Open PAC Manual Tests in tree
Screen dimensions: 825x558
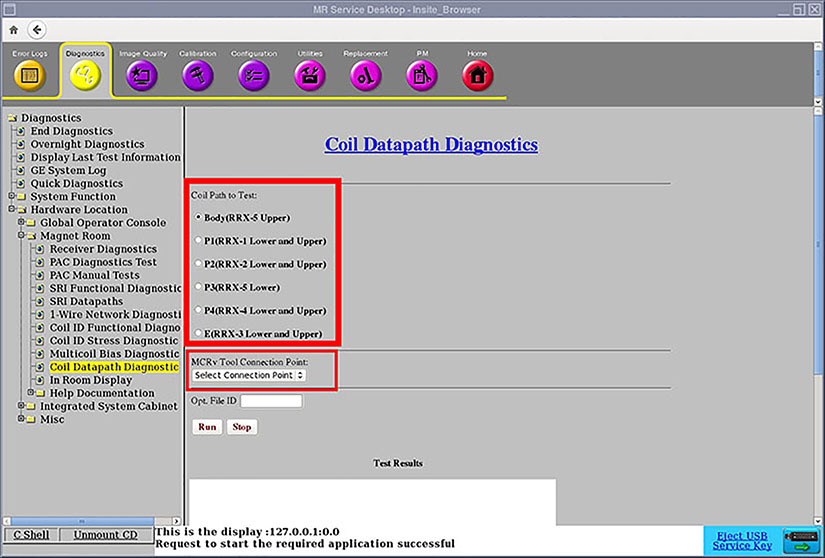tap(94, 275)
